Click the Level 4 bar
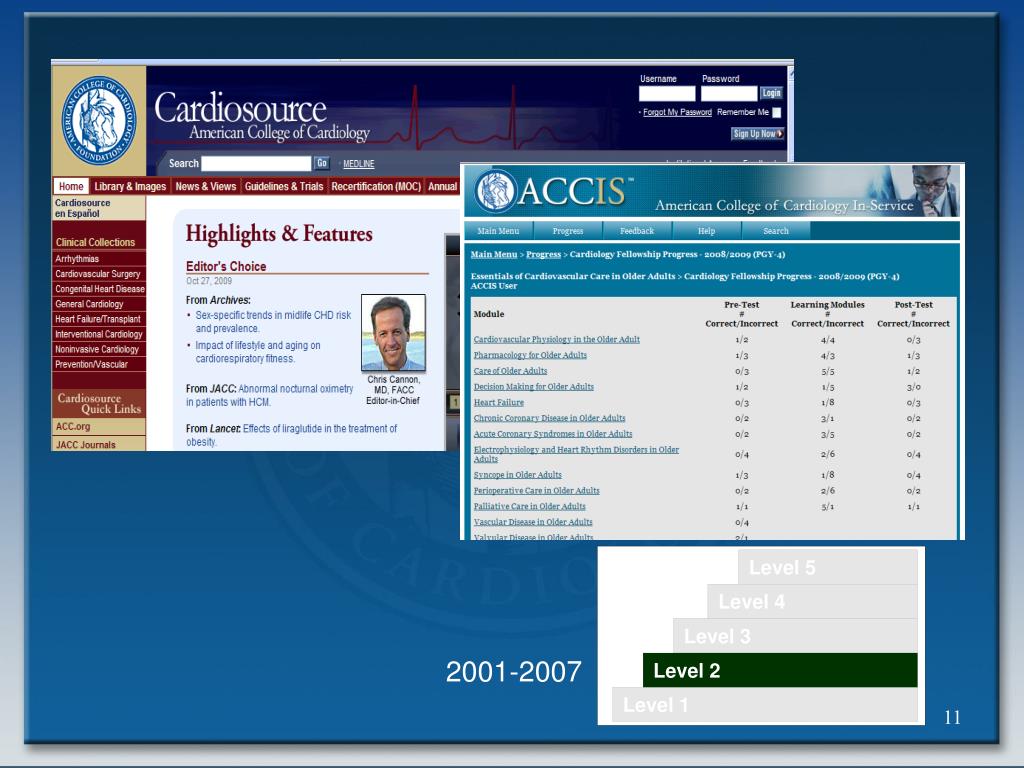1024x768 pixels. point(812,601)
